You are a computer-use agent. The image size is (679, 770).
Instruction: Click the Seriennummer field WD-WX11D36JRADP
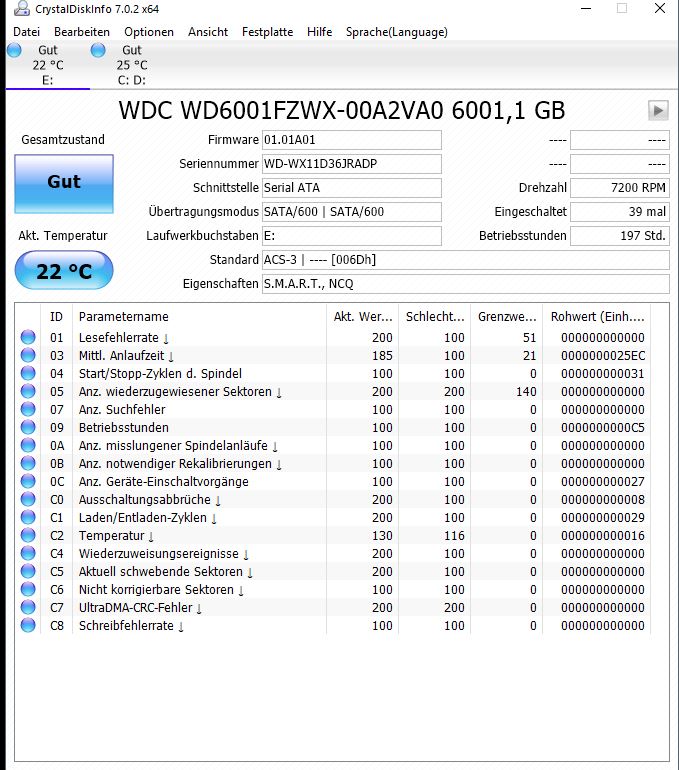click(x=352, y=164)
